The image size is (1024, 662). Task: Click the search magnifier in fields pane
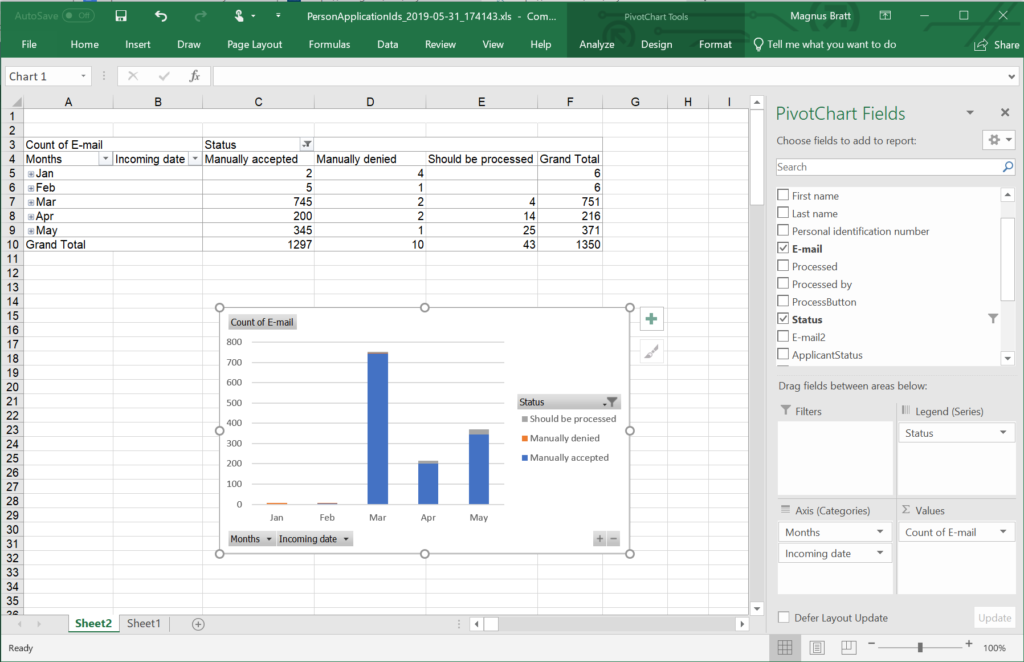pos(1008,166)
